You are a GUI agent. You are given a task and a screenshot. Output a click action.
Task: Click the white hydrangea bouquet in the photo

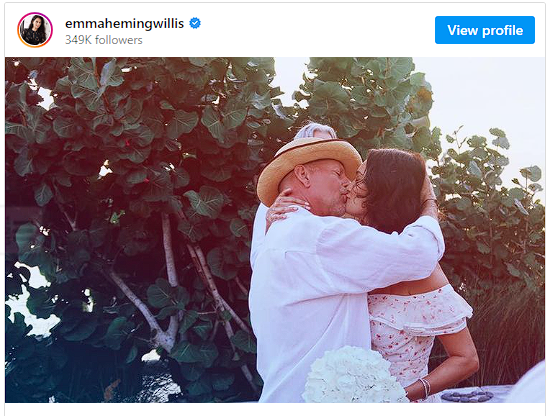(354, 375)
